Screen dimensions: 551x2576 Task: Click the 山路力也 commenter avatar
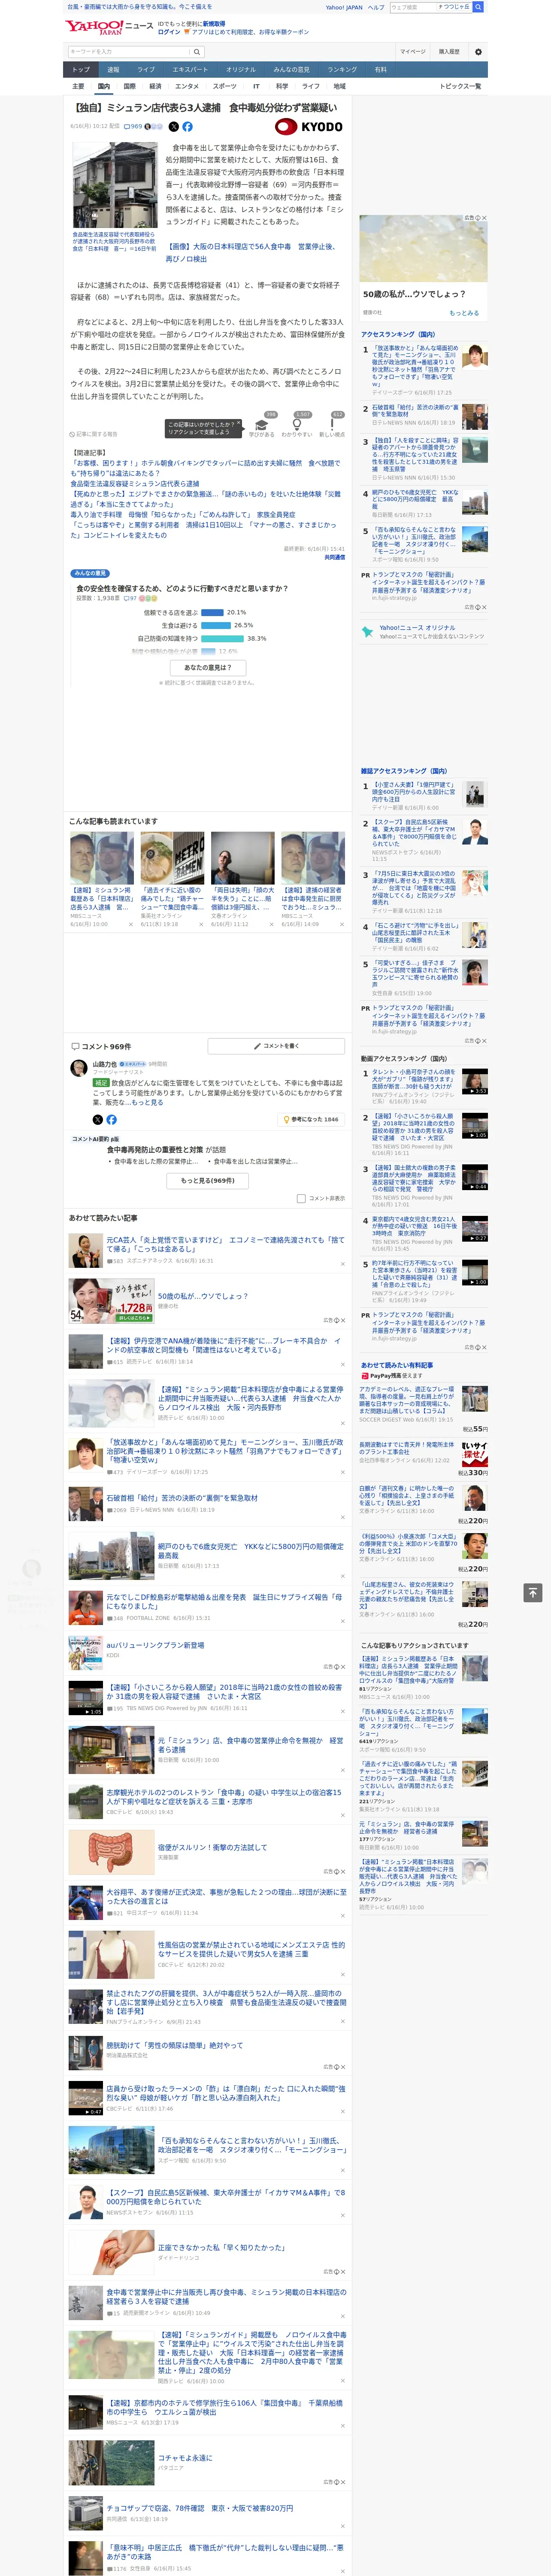(x=78, y=1069)
